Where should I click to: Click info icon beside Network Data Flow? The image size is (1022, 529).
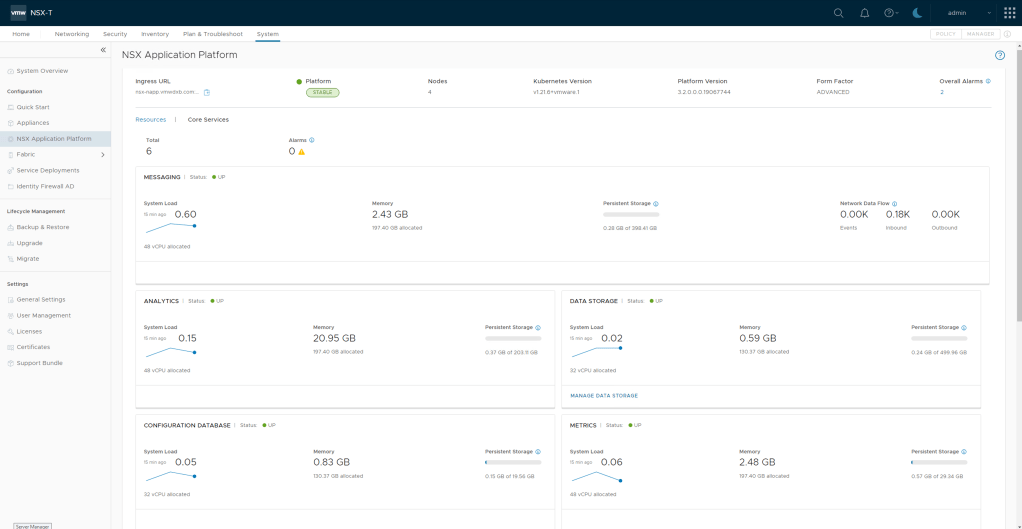894,203
